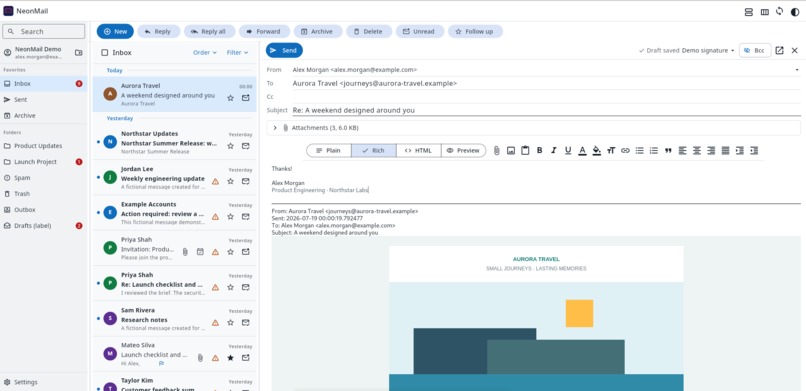Switch editor to HTML mode

point(418,151)
